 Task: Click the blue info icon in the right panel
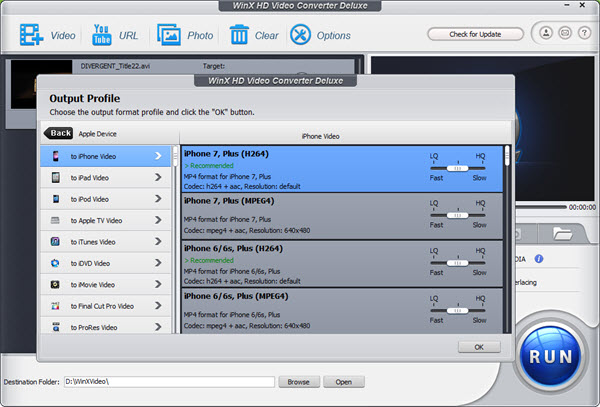(539, 259)
